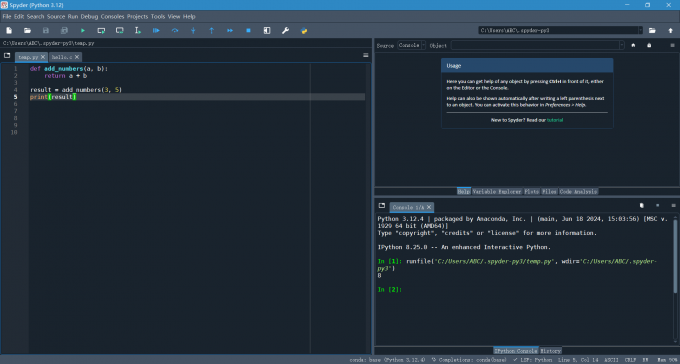Select the IPython Console bottom tab
Screen dimensions: 680x364
[x=516, y=351]
